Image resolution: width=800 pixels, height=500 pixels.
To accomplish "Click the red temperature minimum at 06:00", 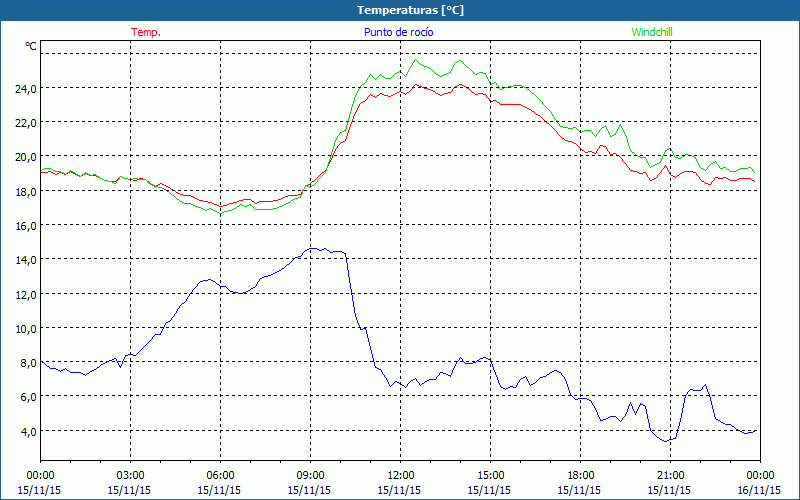I will (220, 206).
